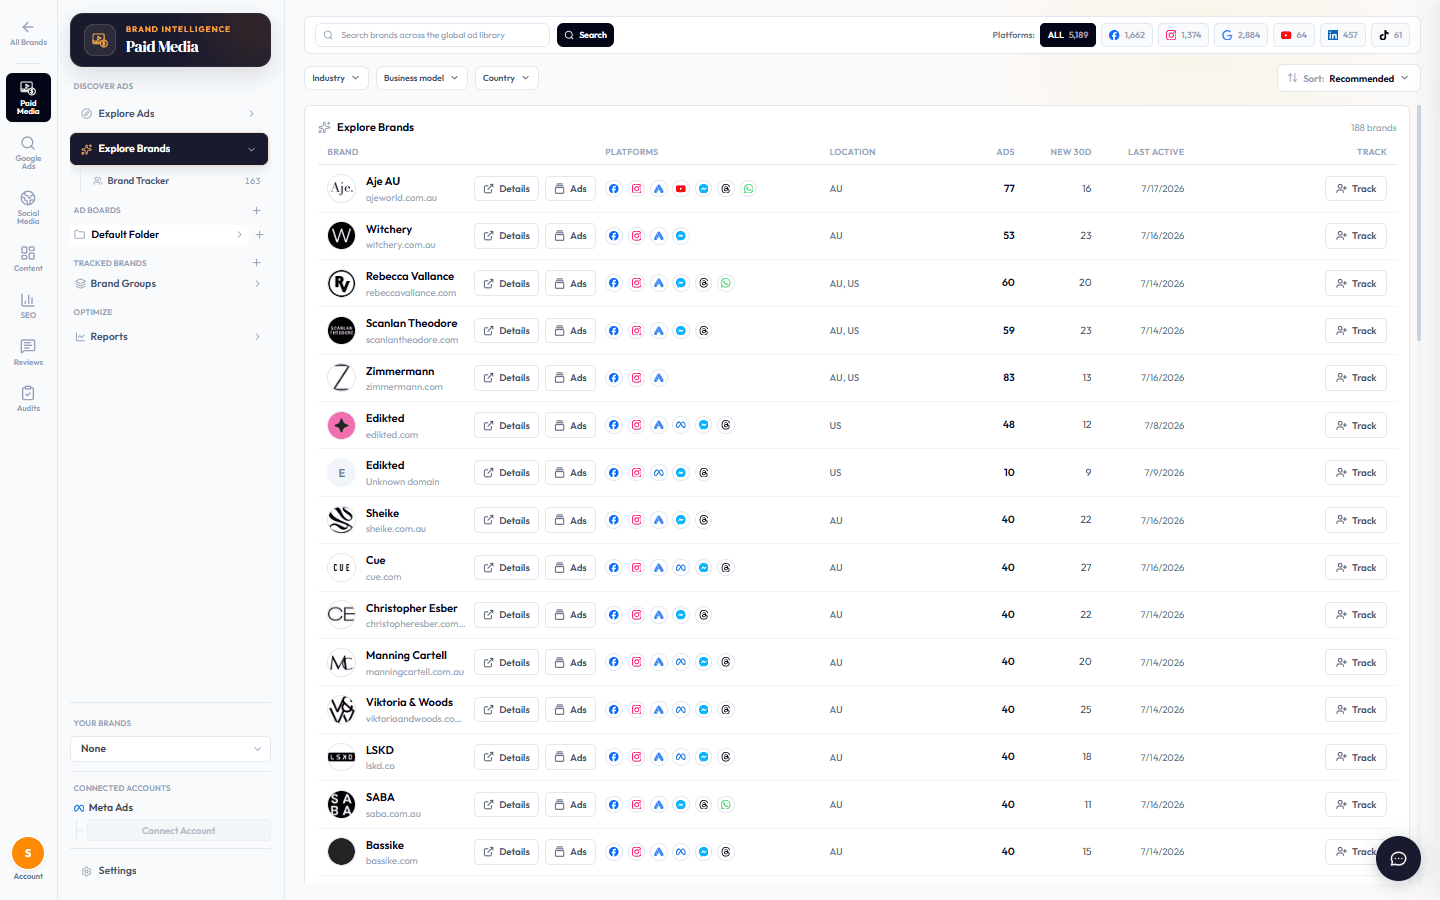Add a new ad board with plus icon

pyautogui.click(x=257, y=210)
